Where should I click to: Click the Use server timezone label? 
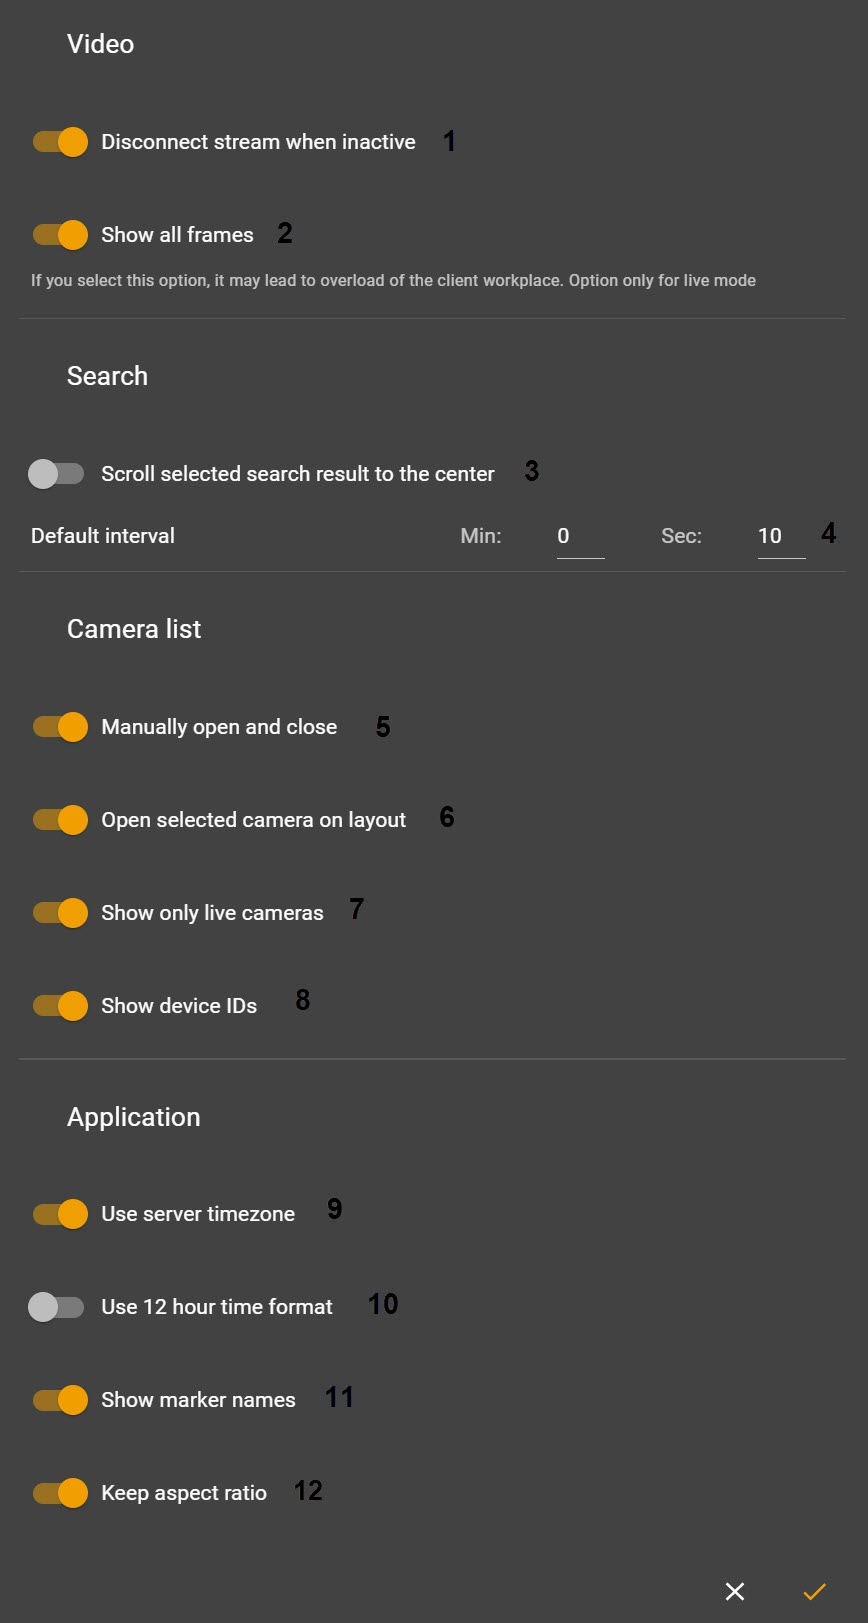pos(198,1214)
